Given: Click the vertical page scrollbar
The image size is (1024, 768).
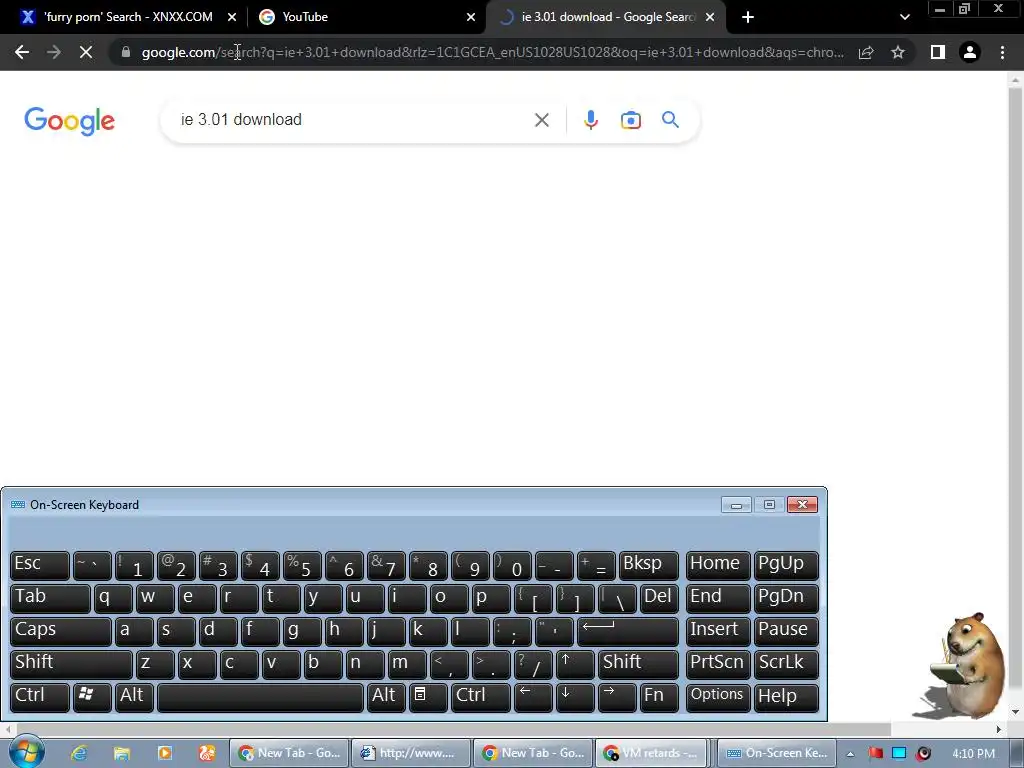Looking at the screenshot, I should [1015, 394].
